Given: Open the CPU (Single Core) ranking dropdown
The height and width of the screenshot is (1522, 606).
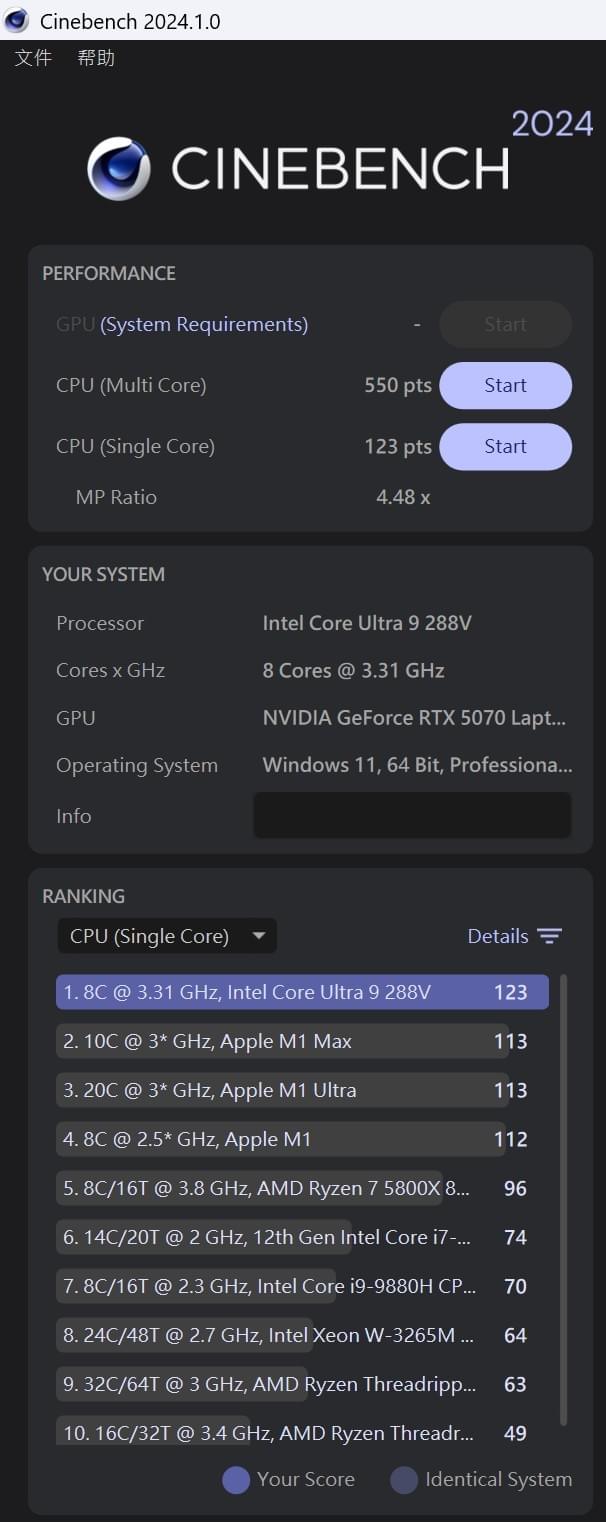Looking at the screenshot, I should point(167,936).
